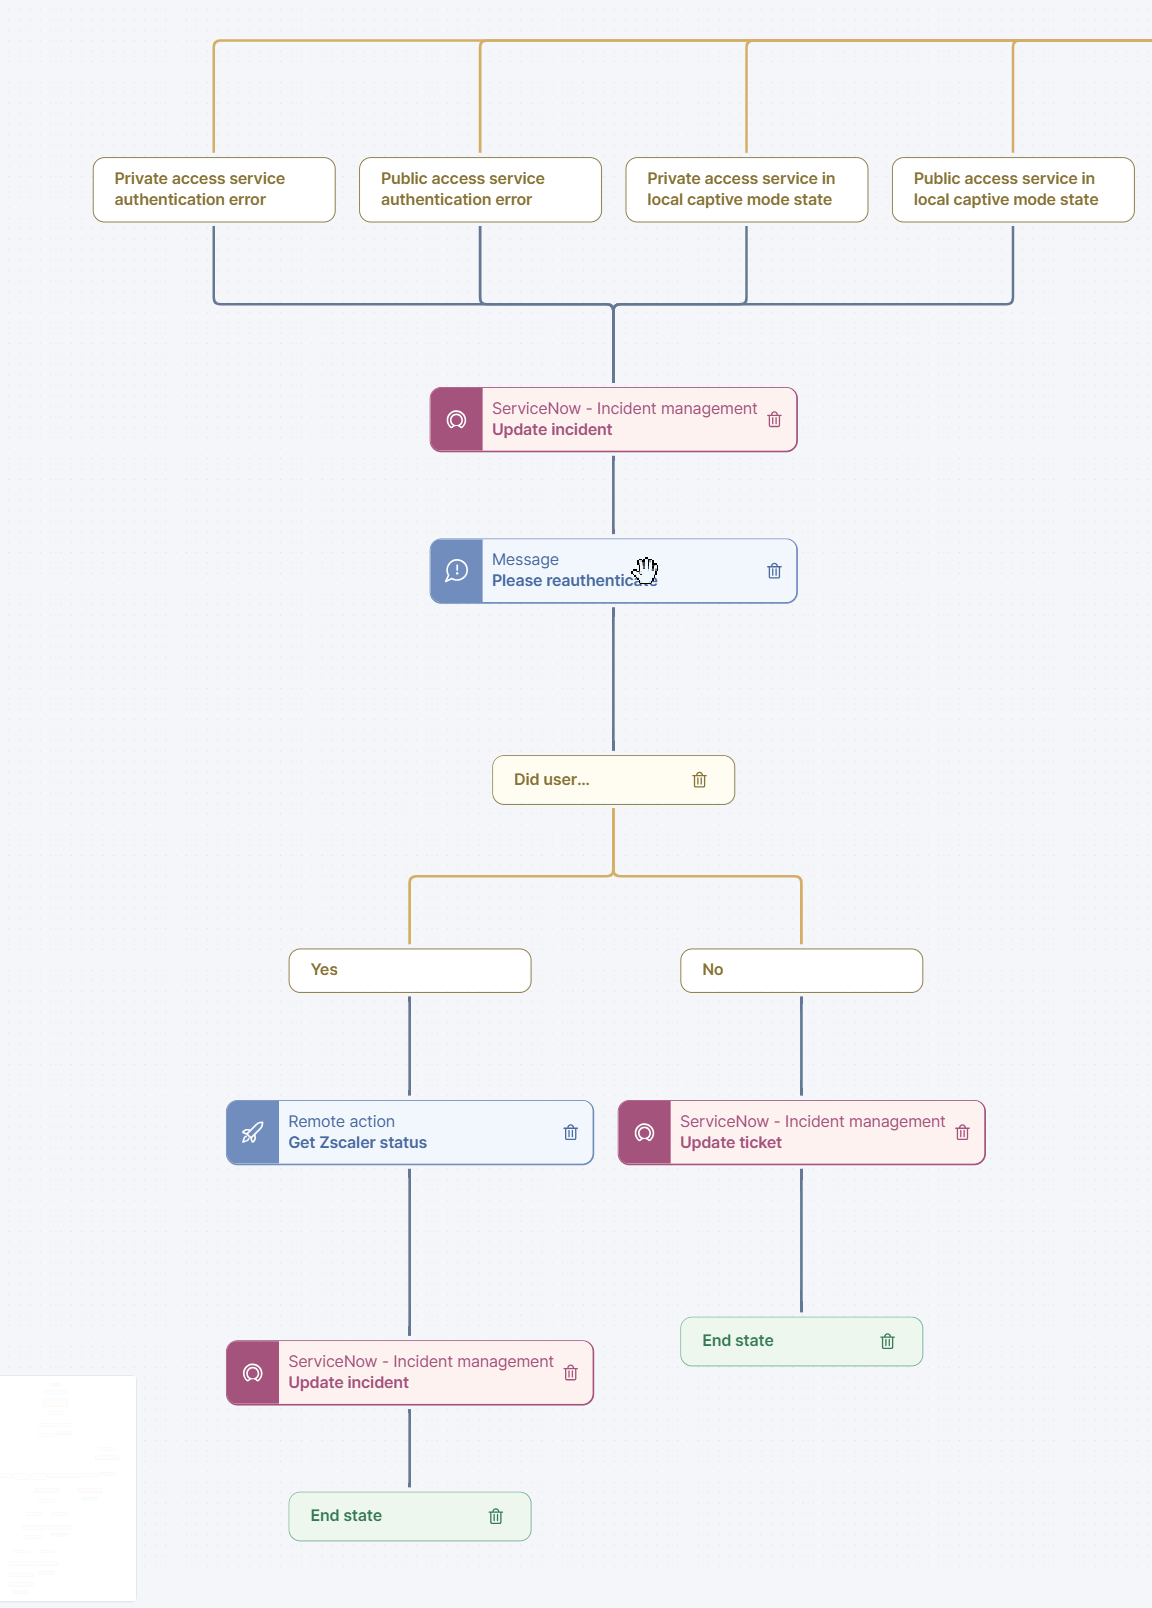Click trash icon on Please reauthenticate message
Image resolution: width=1152 pixels, height=1608 pixels.
(774, 571)
